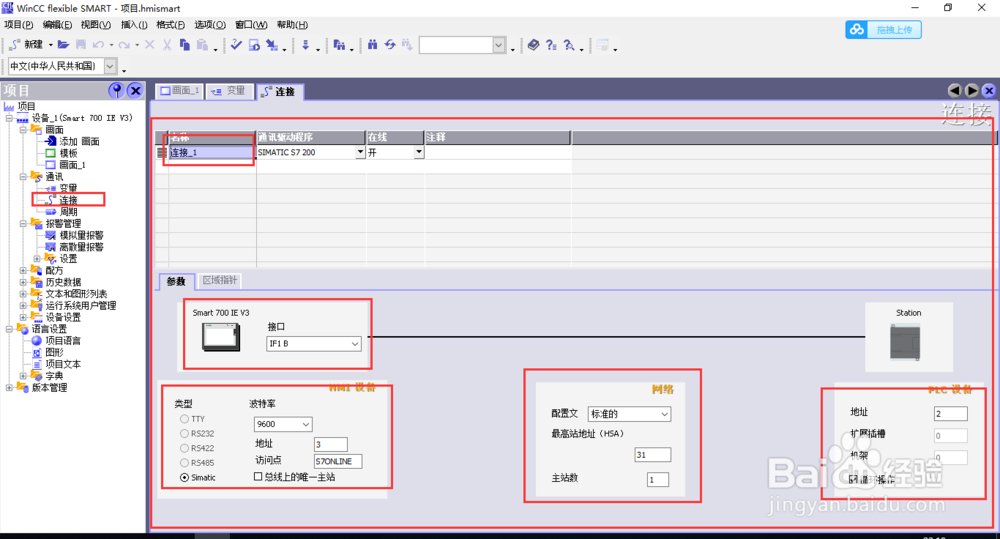1000x539 pixels.
Task: Select the 参数 tab
Action: (x=176, y=281)
